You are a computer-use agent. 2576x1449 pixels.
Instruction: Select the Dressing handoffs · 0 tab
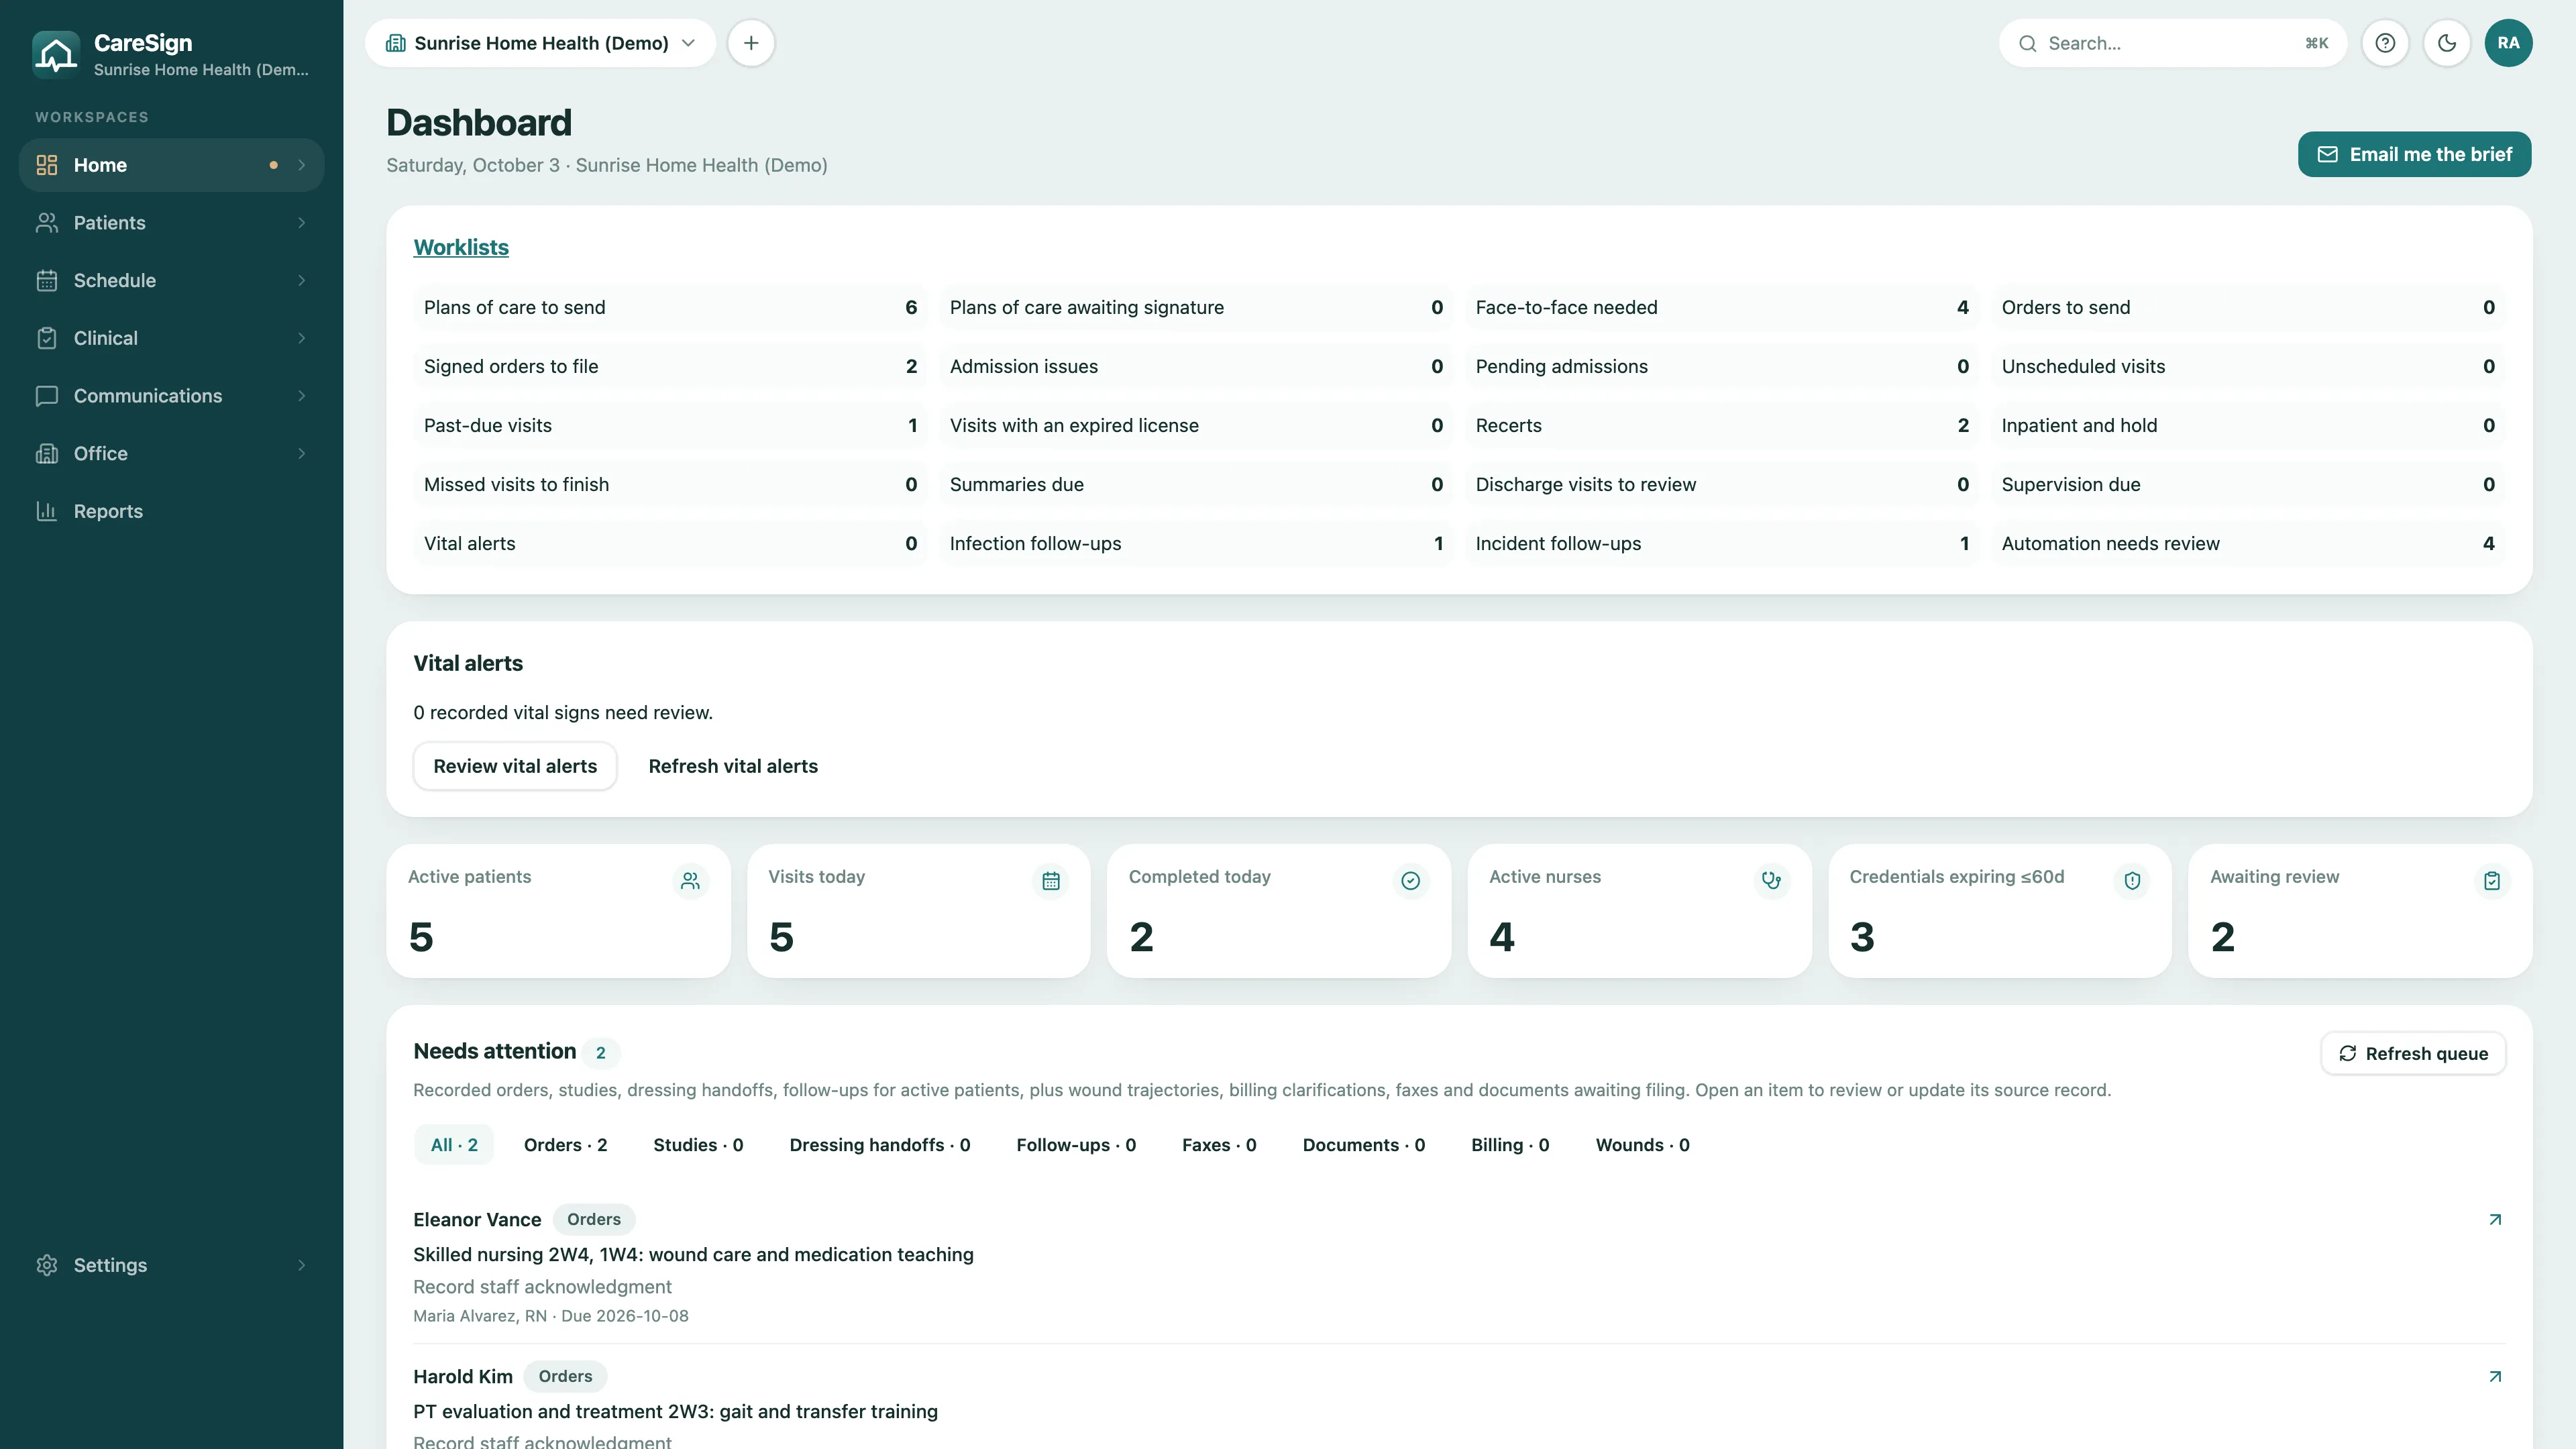tap(879, 1145)
